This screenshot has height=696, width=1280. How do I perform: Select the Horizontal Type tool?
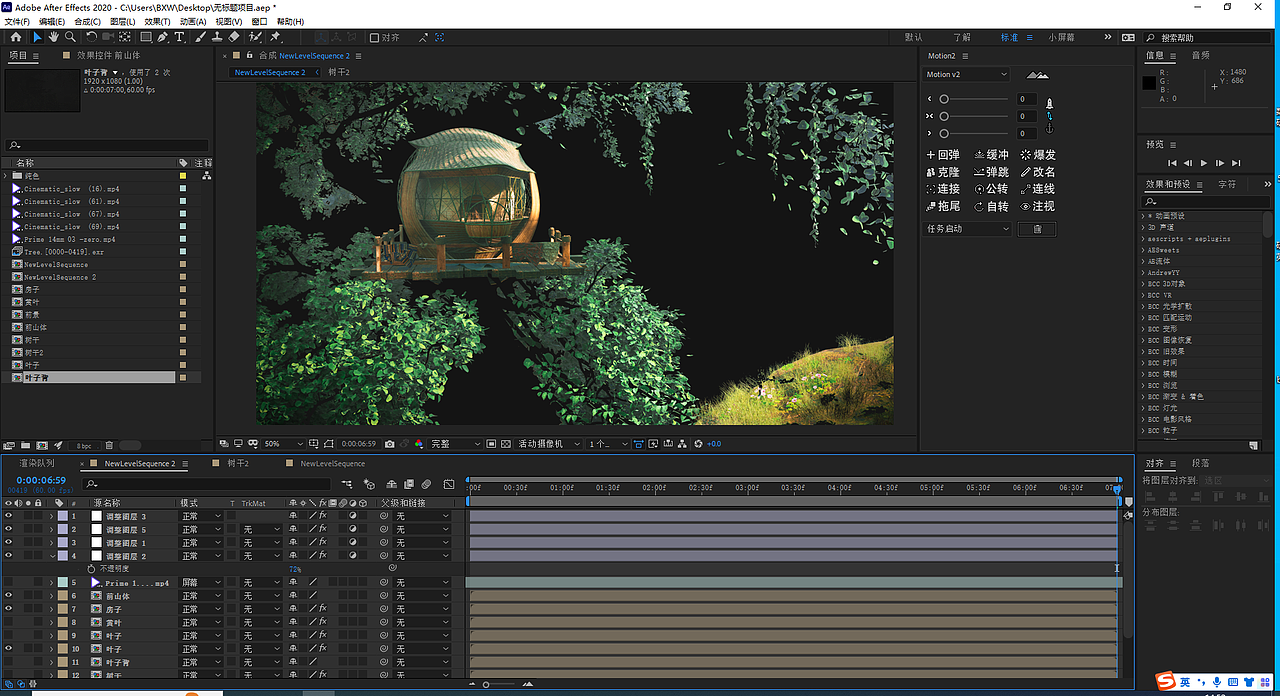coord(180,37)
